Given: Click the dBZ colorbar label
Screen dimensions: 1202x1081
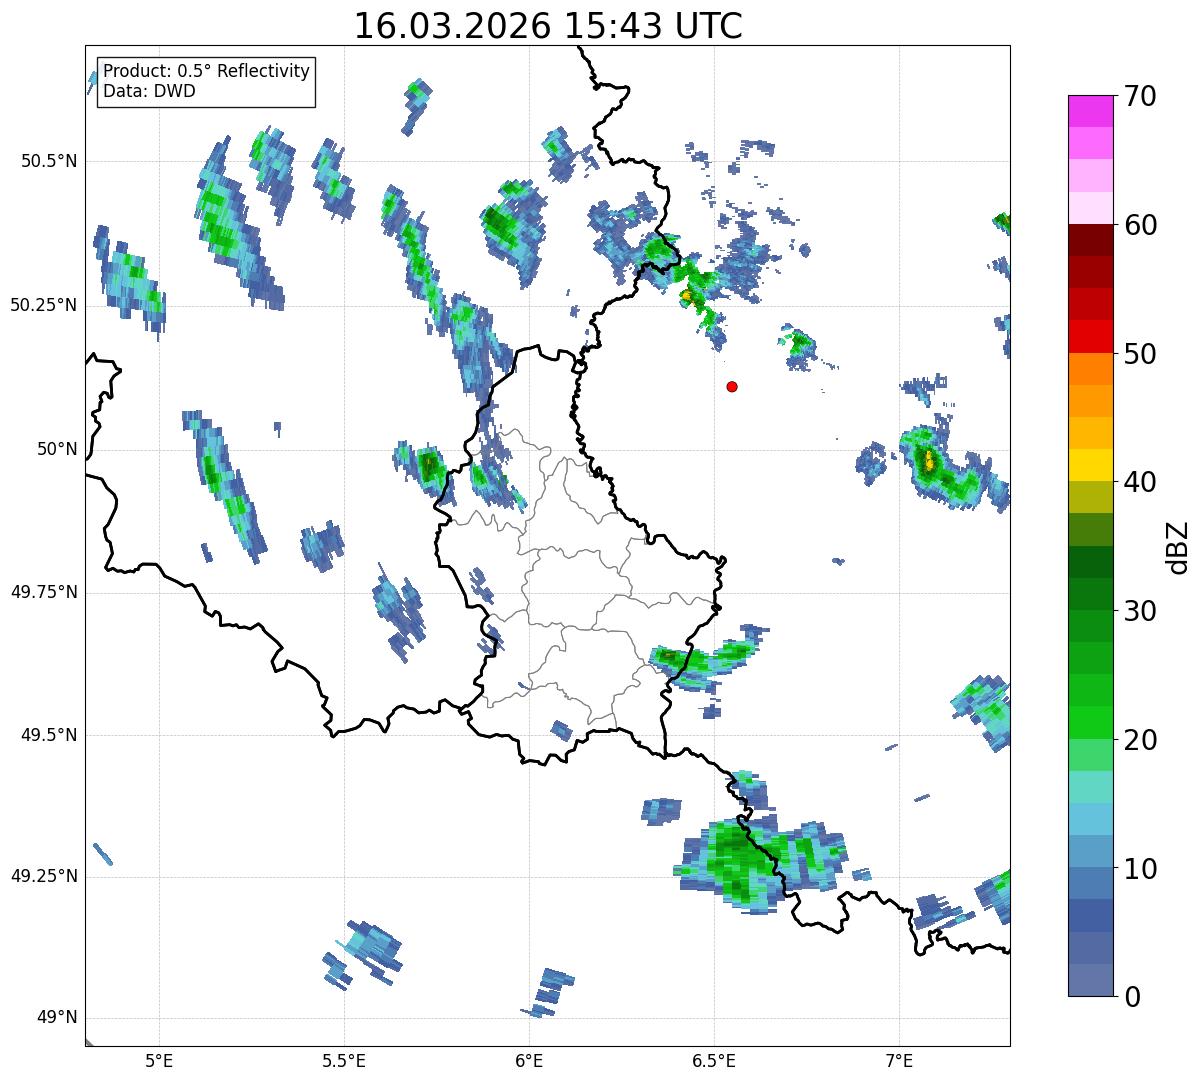Looking at the screenshot, I should [x=1178, y=547].
